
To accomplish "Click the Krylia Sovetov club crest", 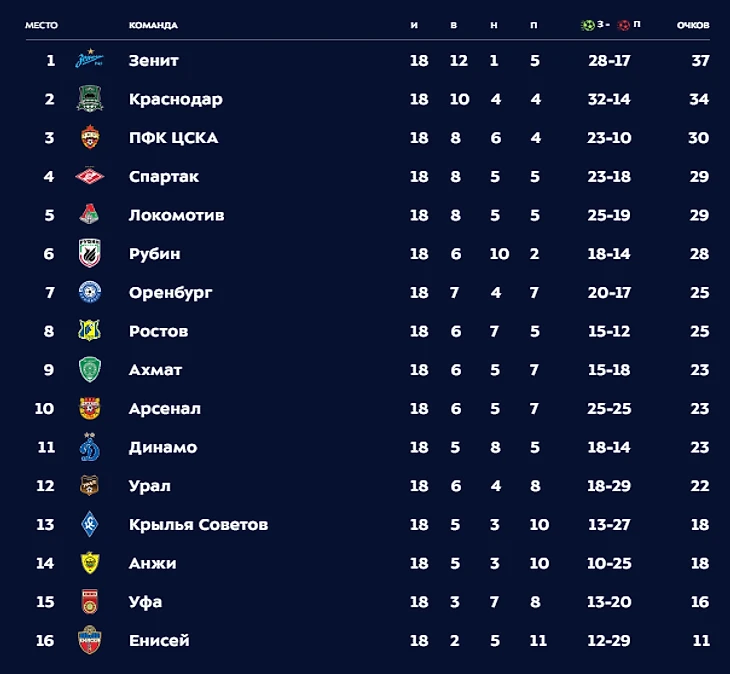I will [90, 525].
